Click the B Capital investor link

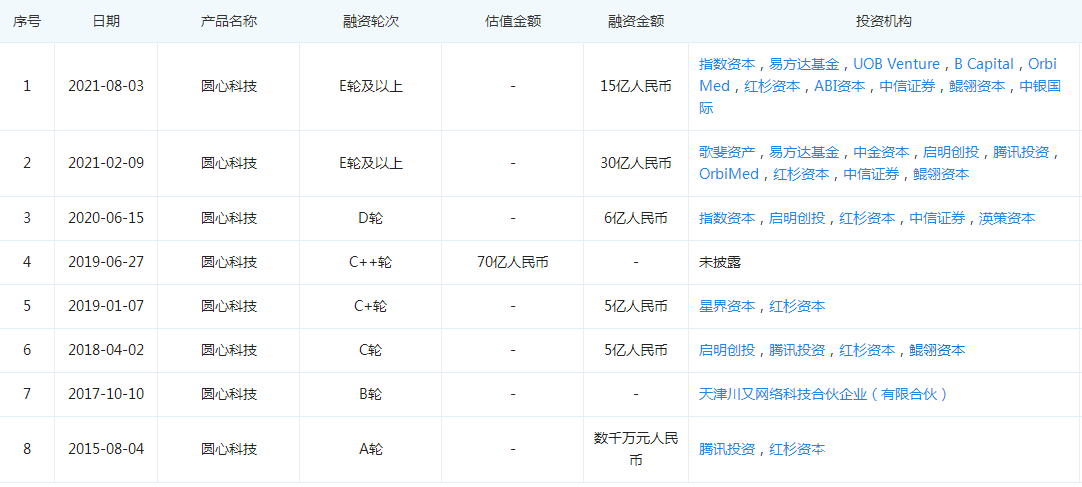984,65
